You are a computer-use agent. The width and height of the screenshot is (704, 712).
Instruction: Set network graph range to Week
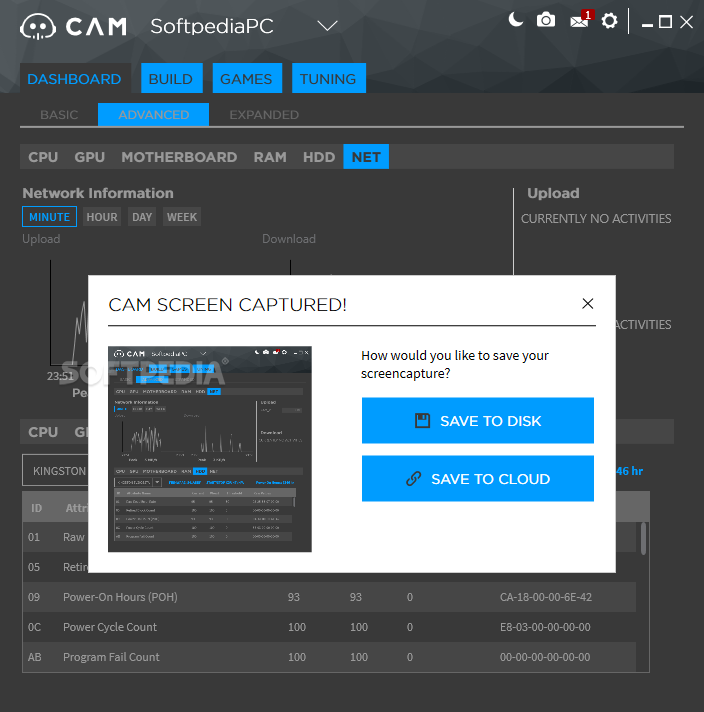pos(182,217)
